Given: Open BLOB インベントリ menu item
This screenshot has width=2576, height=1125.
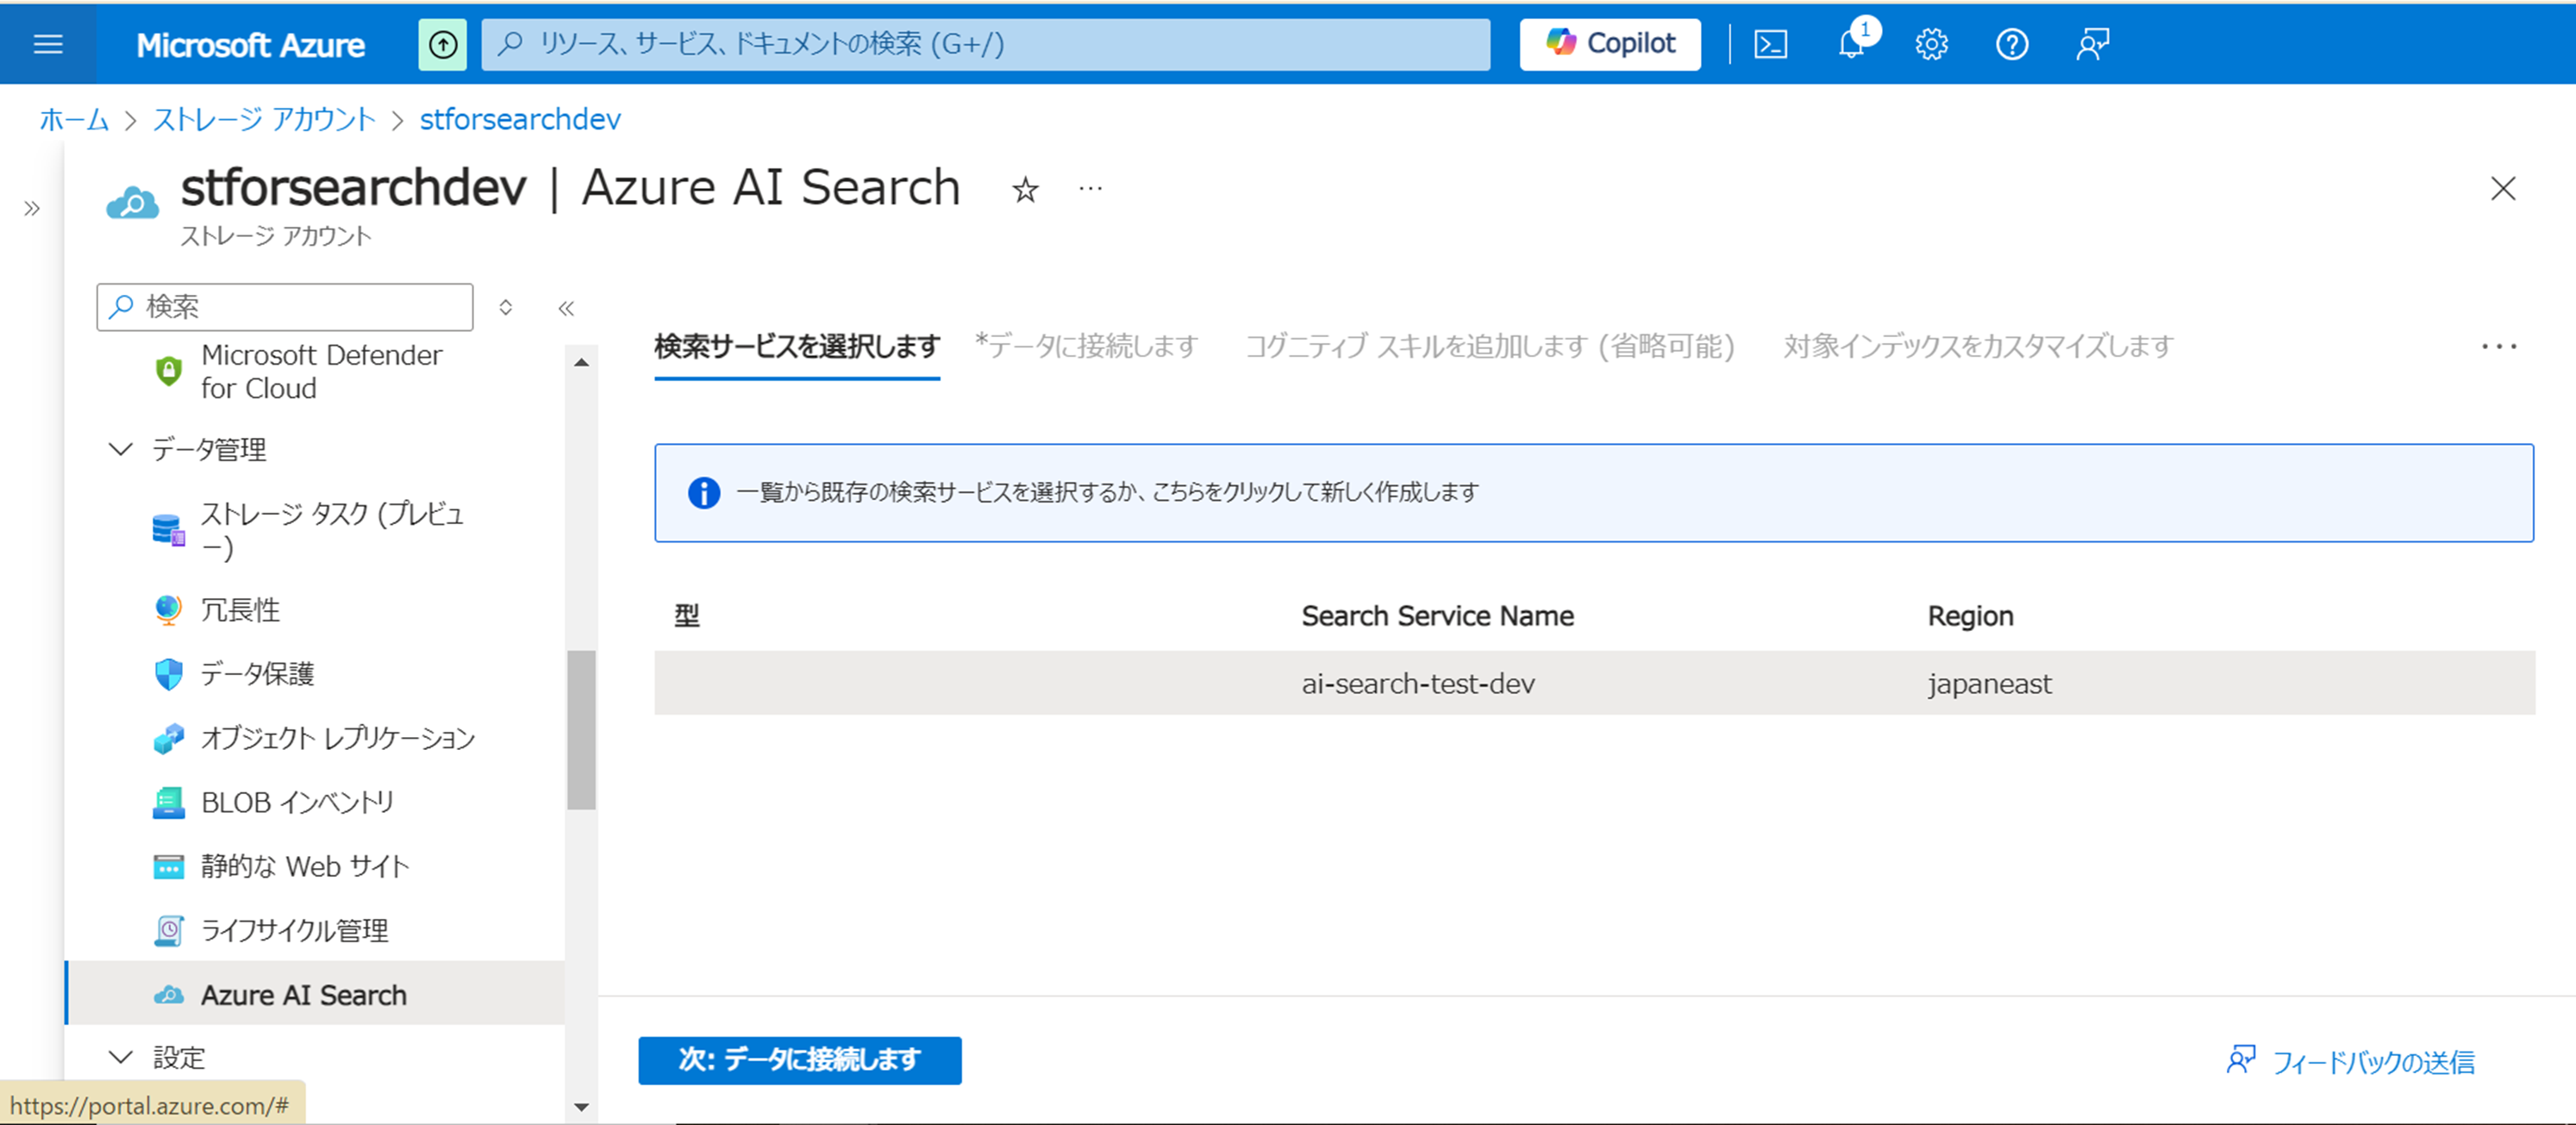Looking at the screenshot, I should tap(297, 802).
